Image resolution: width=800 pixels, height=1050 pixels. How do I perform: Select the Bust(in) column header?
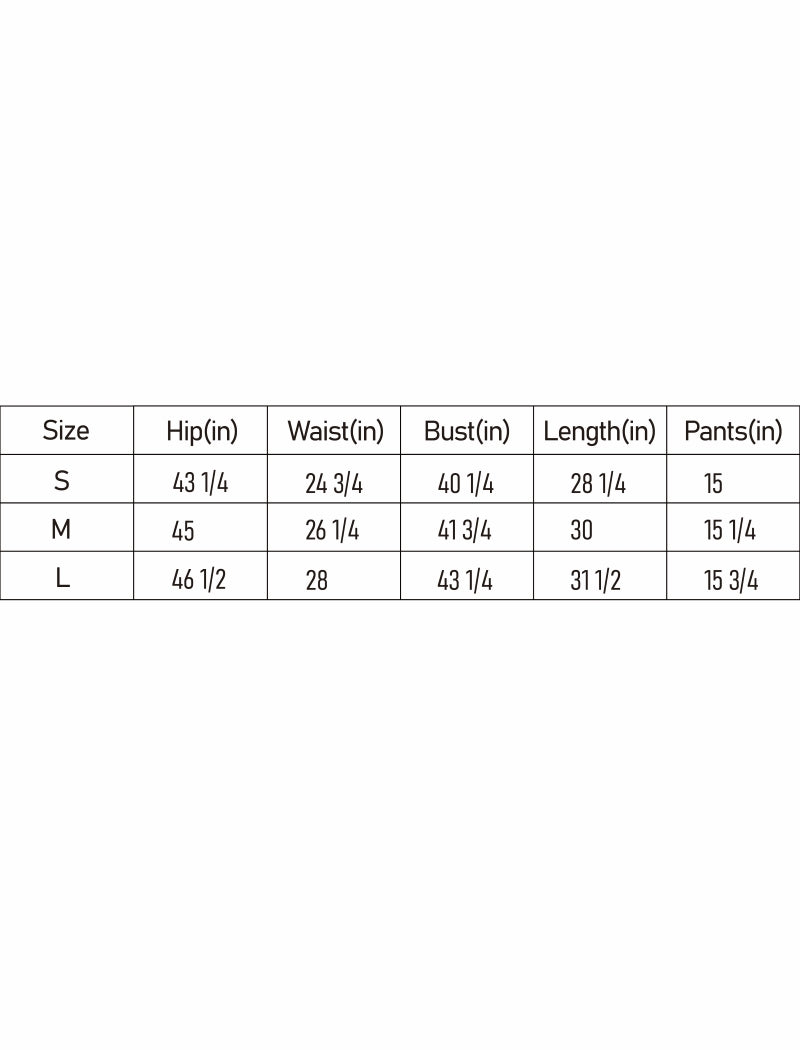click(467, 431)
